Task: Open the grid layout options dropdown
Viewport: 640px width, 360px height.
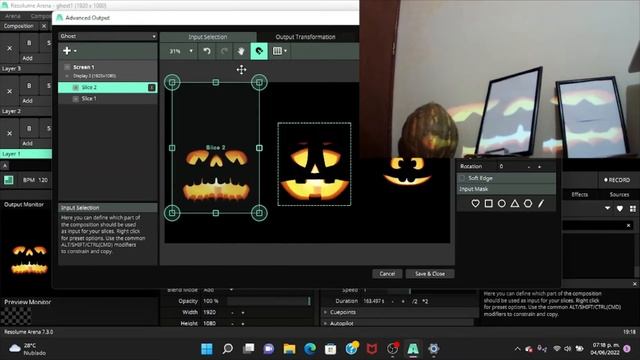Action: point(280,51)
